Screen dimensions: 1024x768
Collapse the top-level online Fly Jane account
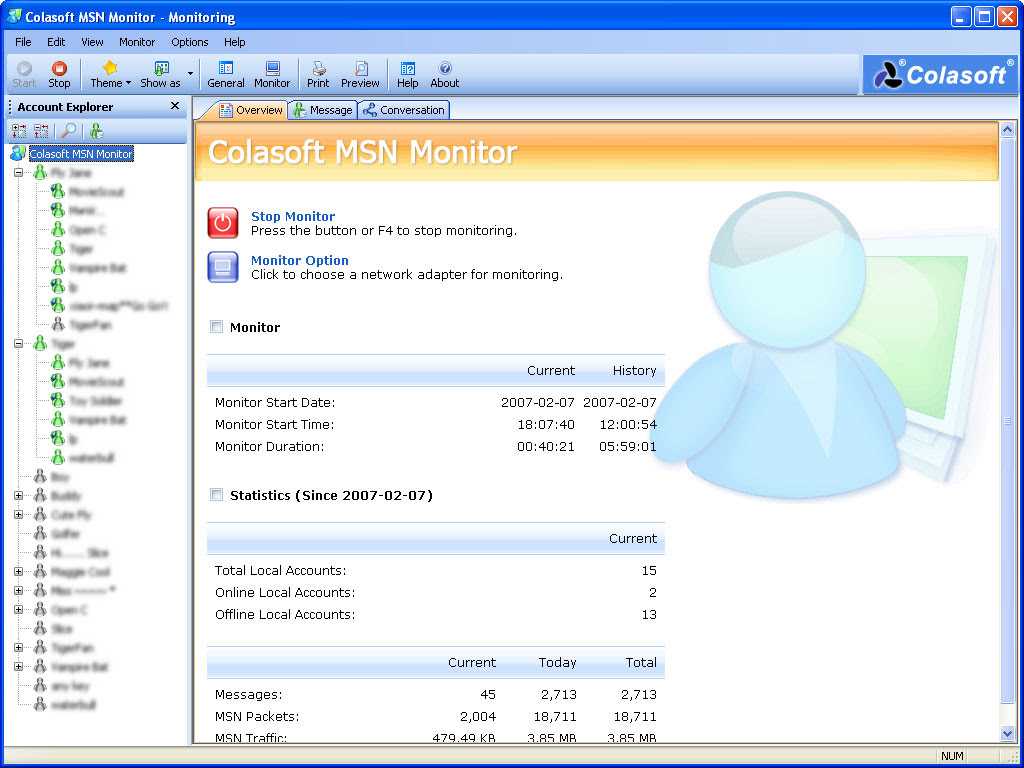[18, 173]
